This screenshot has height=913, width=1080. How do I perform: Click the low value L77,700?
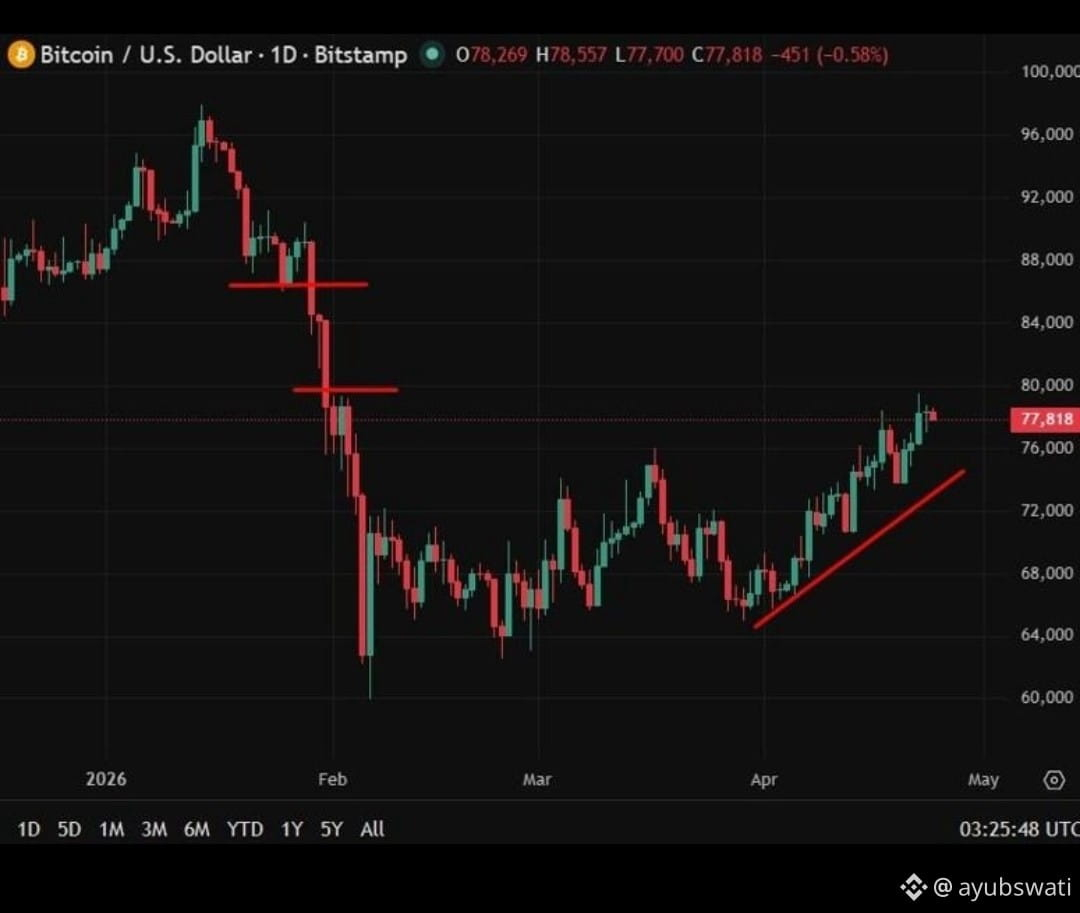(x=650, y=54)
